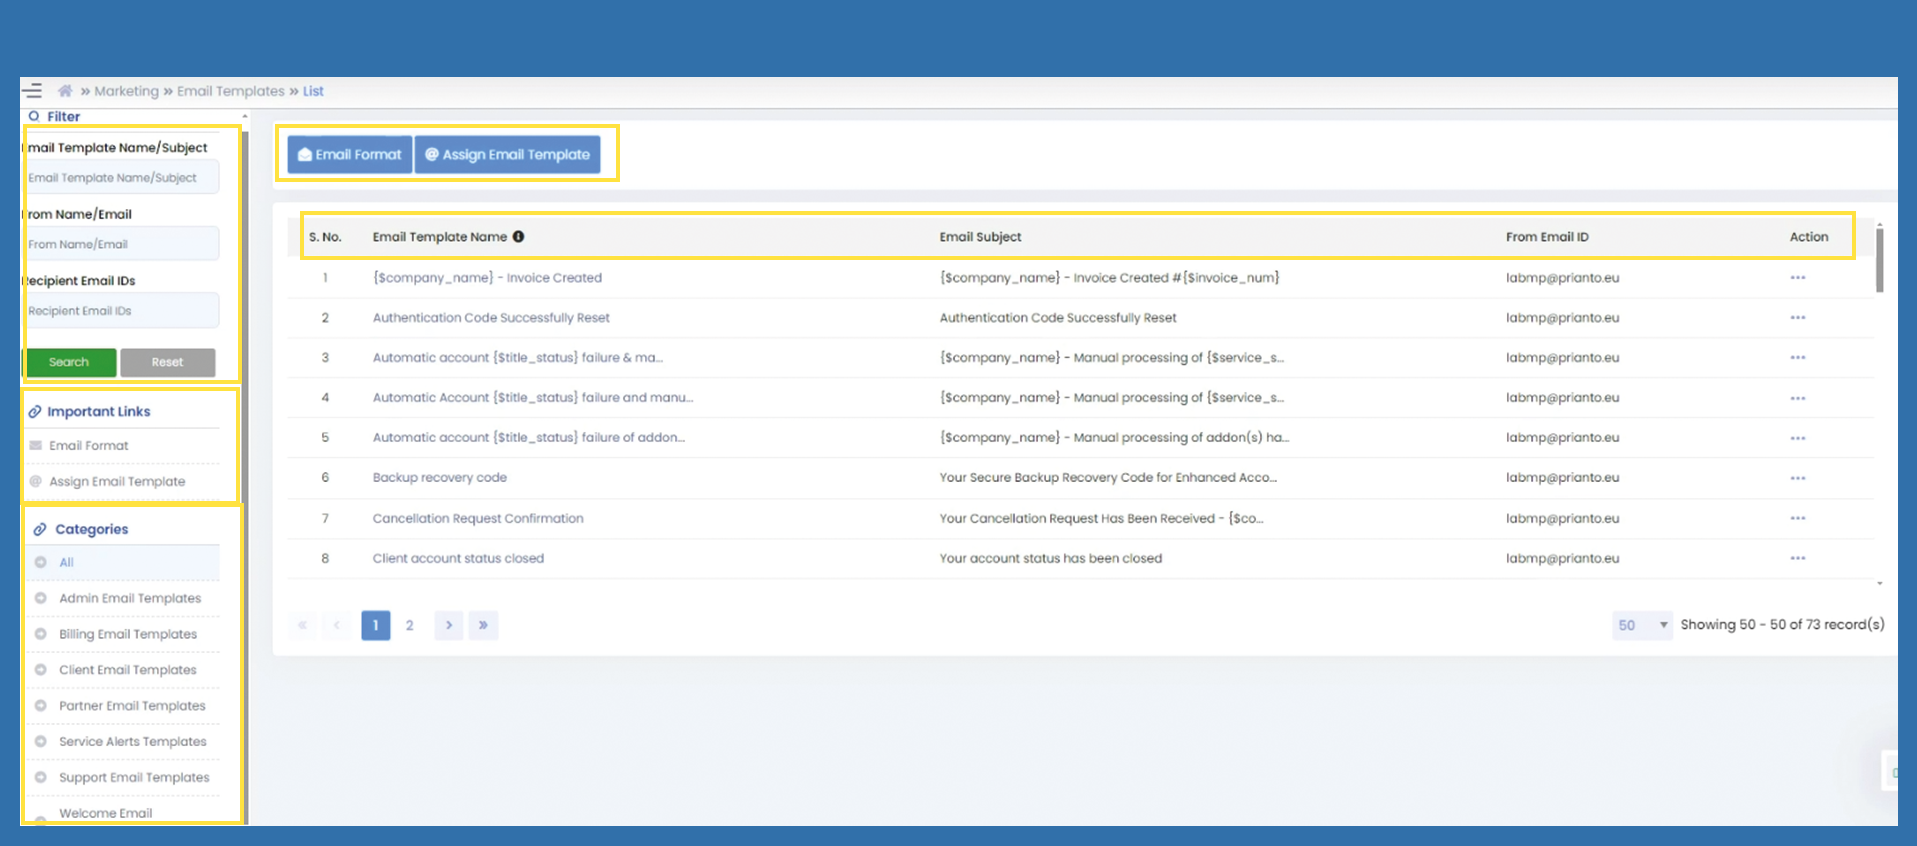The image size is (1917, 846).
Task: Open action dots for Backup recovery code
Action: pos(1797,478)
